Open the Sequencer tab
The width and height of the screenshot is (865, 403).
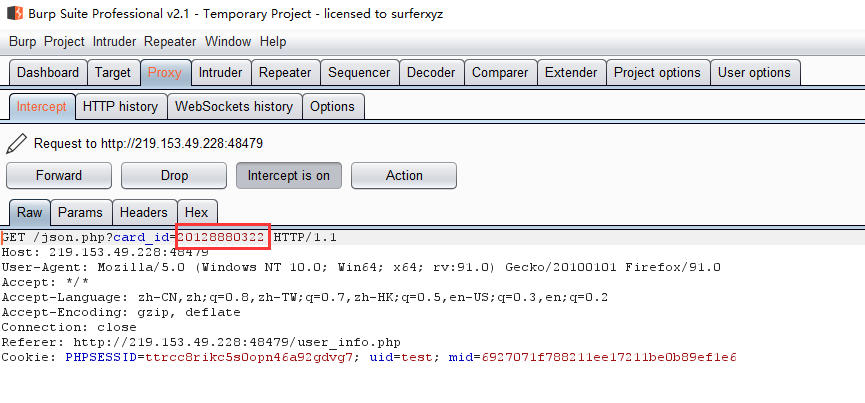tap(359, 73)
